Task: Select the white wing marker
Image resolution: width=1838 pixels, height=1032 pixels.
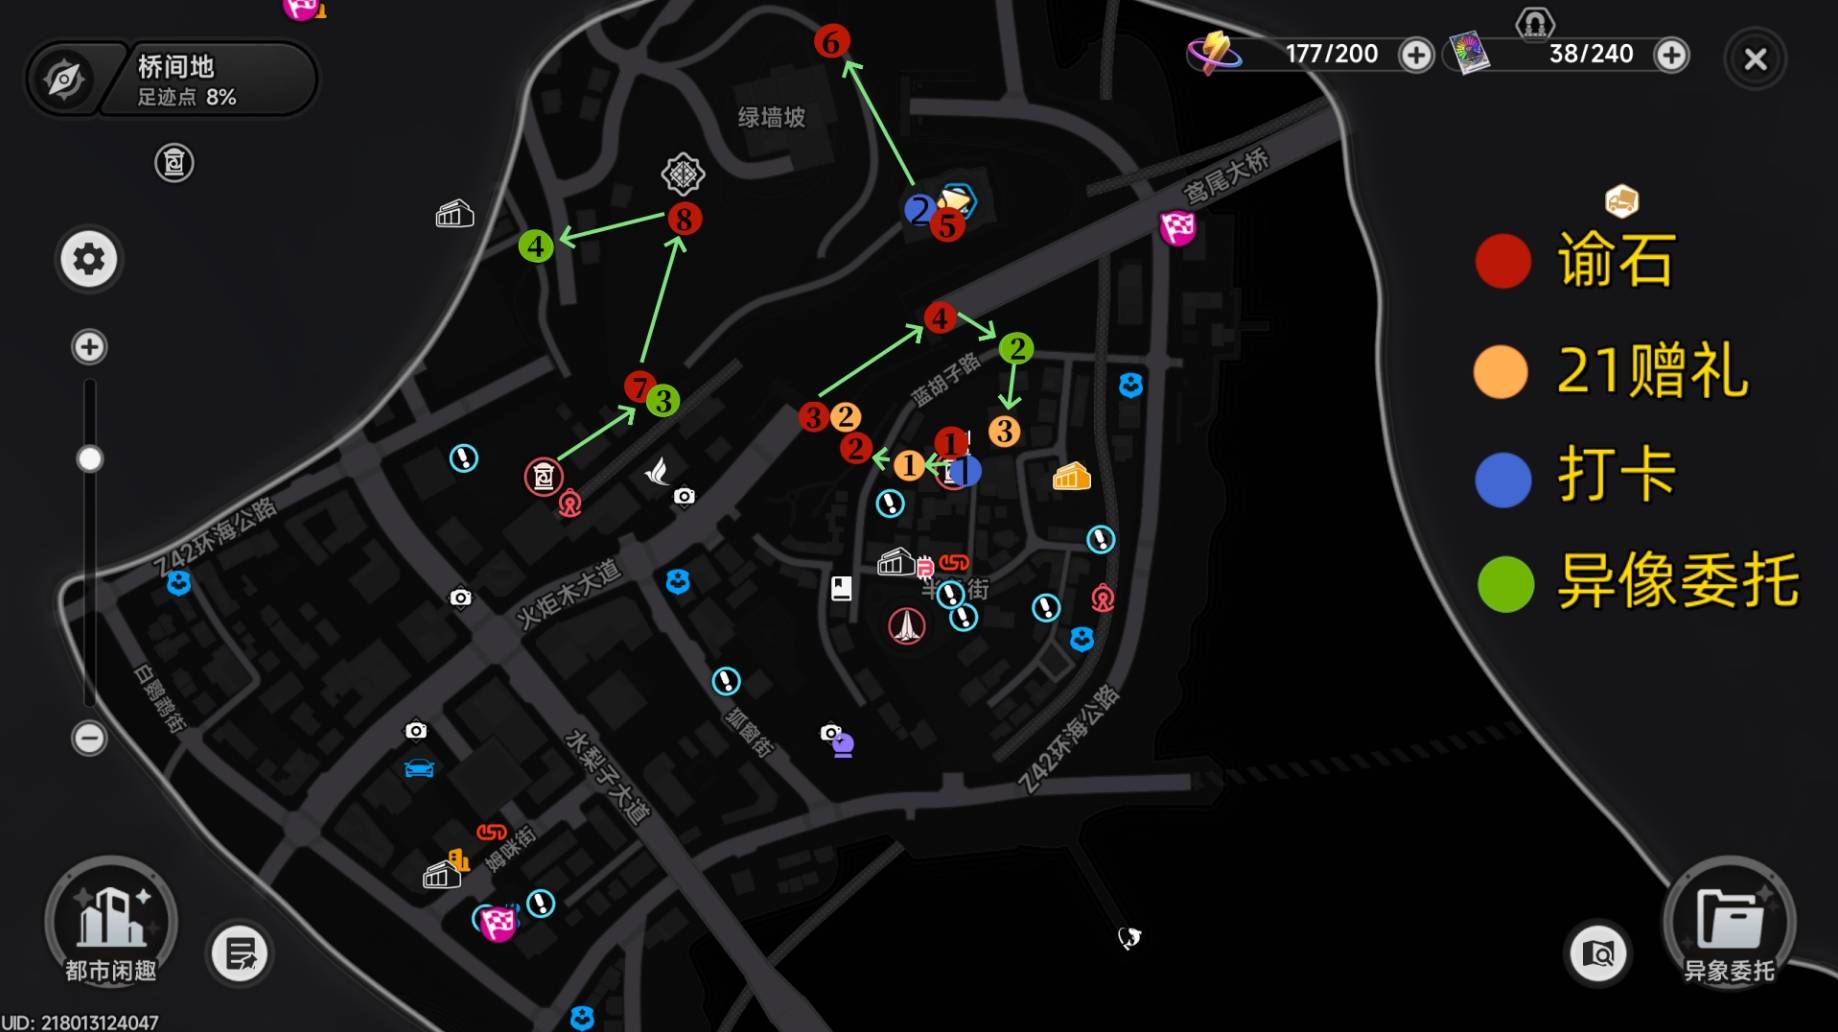Action: (x=656, y=470)
